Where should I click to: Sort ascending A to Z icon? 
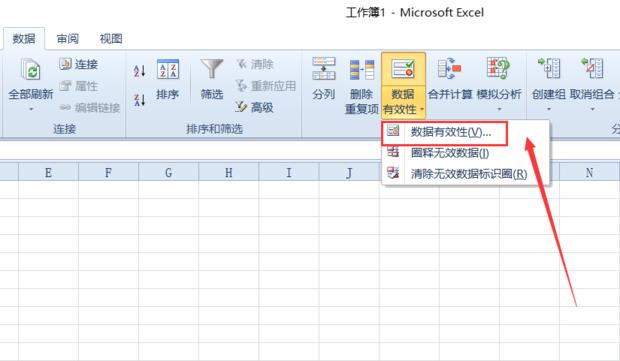coord(140,71)
